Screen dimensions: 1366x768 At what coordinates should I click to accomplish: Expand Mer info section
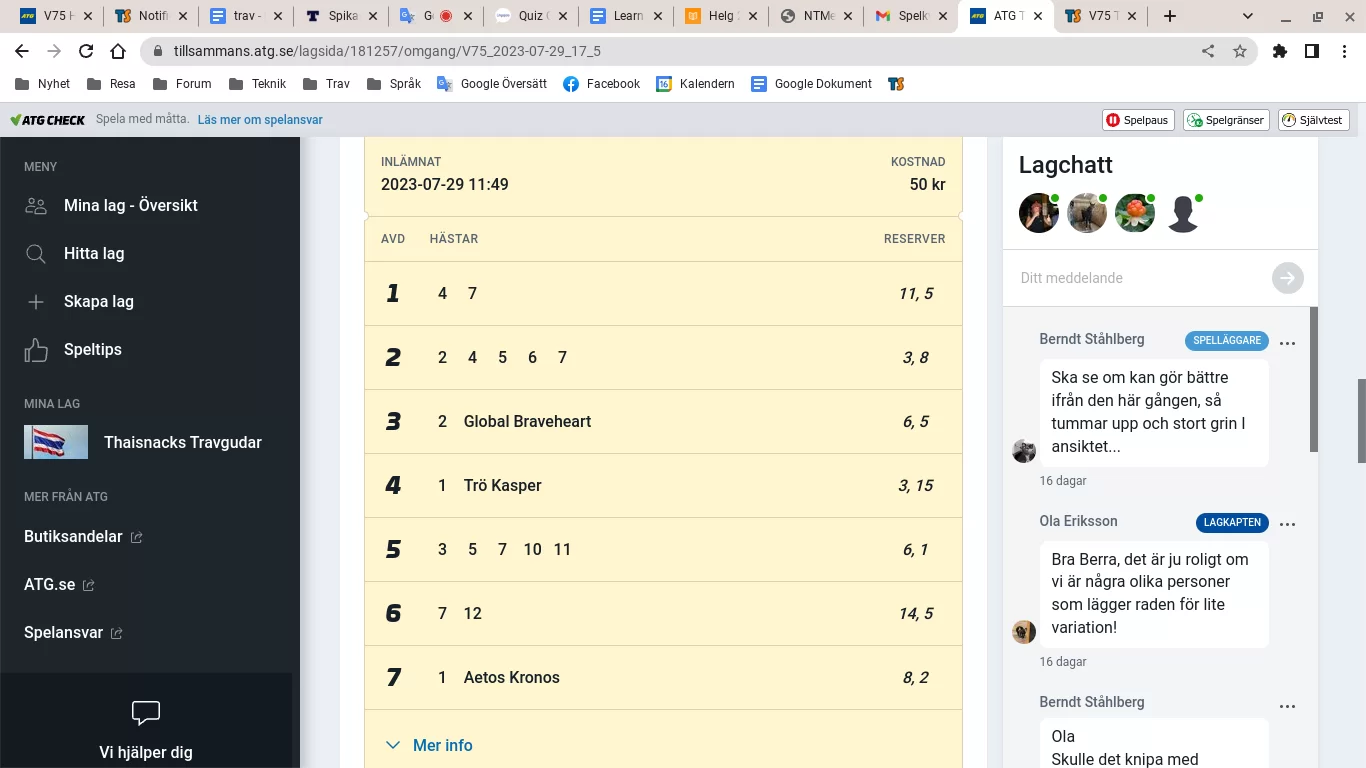pos(429,745)
